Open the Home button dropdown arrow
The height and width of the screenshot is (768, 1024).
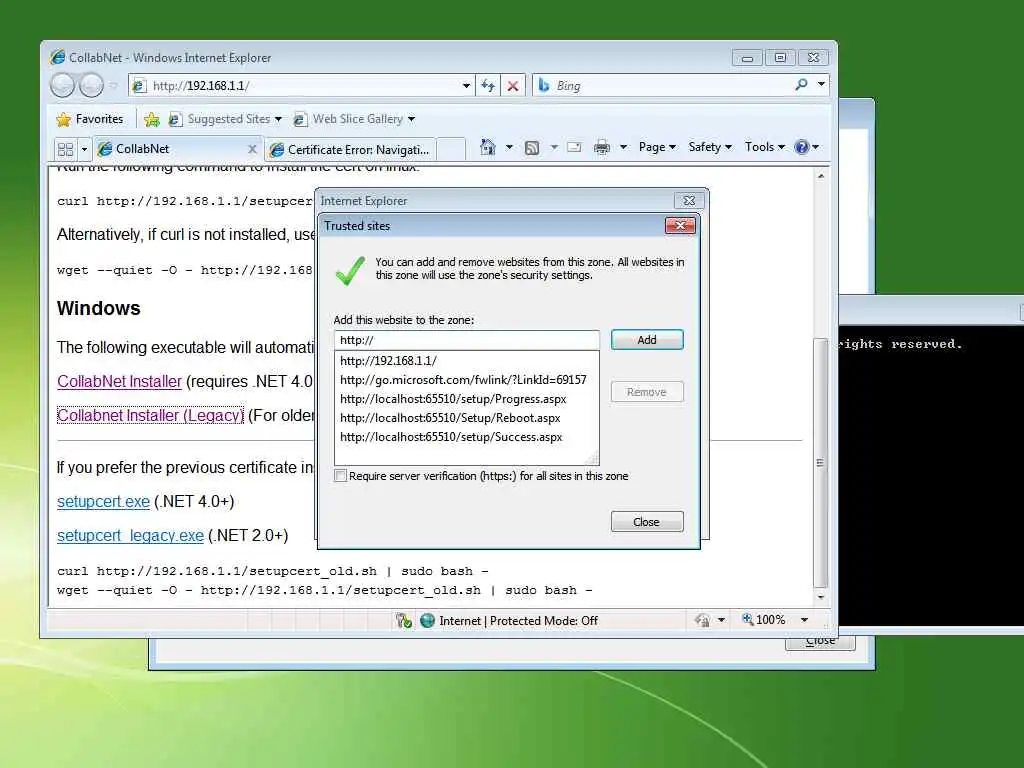click(x=509, y=147)
